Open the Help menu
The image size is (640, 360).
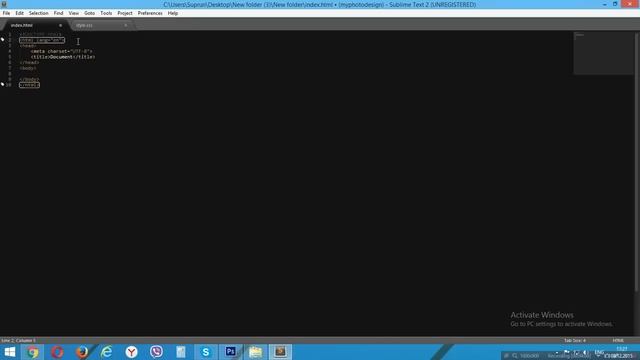pyautogui.click(x=173, y=13)
